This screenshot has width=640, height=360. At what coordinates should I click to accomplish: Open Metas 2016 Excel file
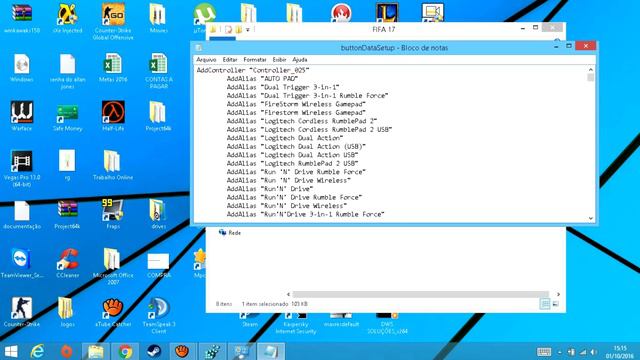click(x=113, y=67)
